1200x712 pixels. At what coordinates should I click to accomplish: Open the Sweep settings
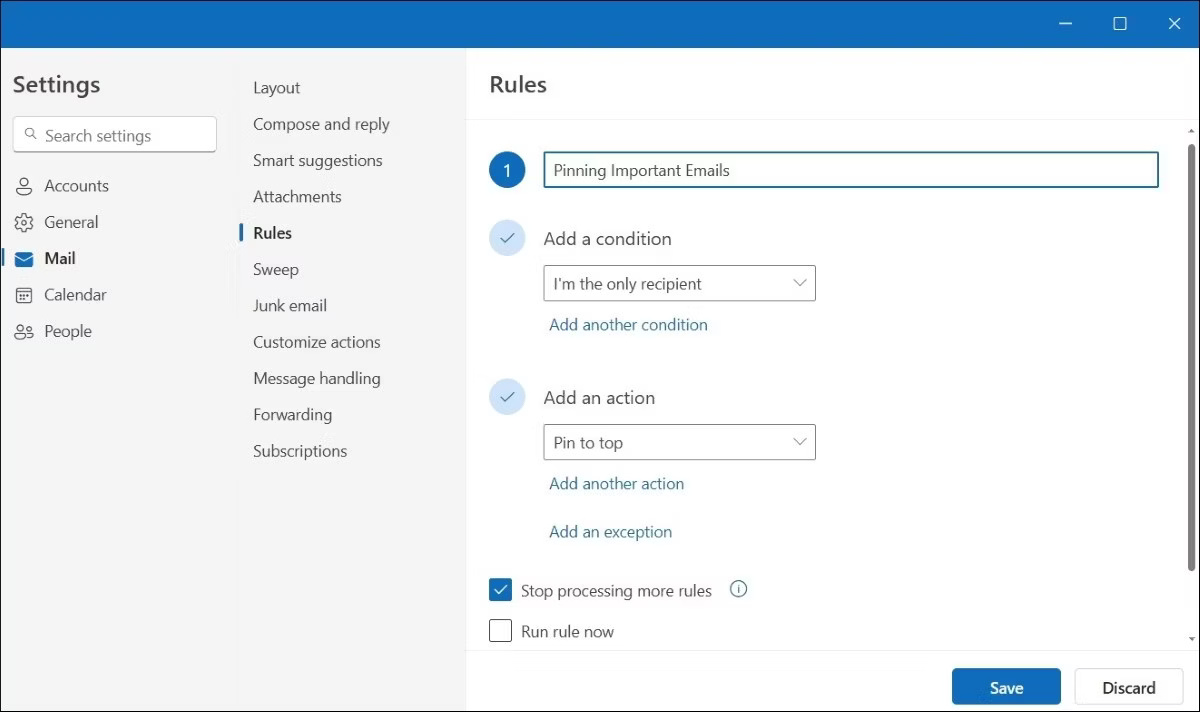[275, 269]
